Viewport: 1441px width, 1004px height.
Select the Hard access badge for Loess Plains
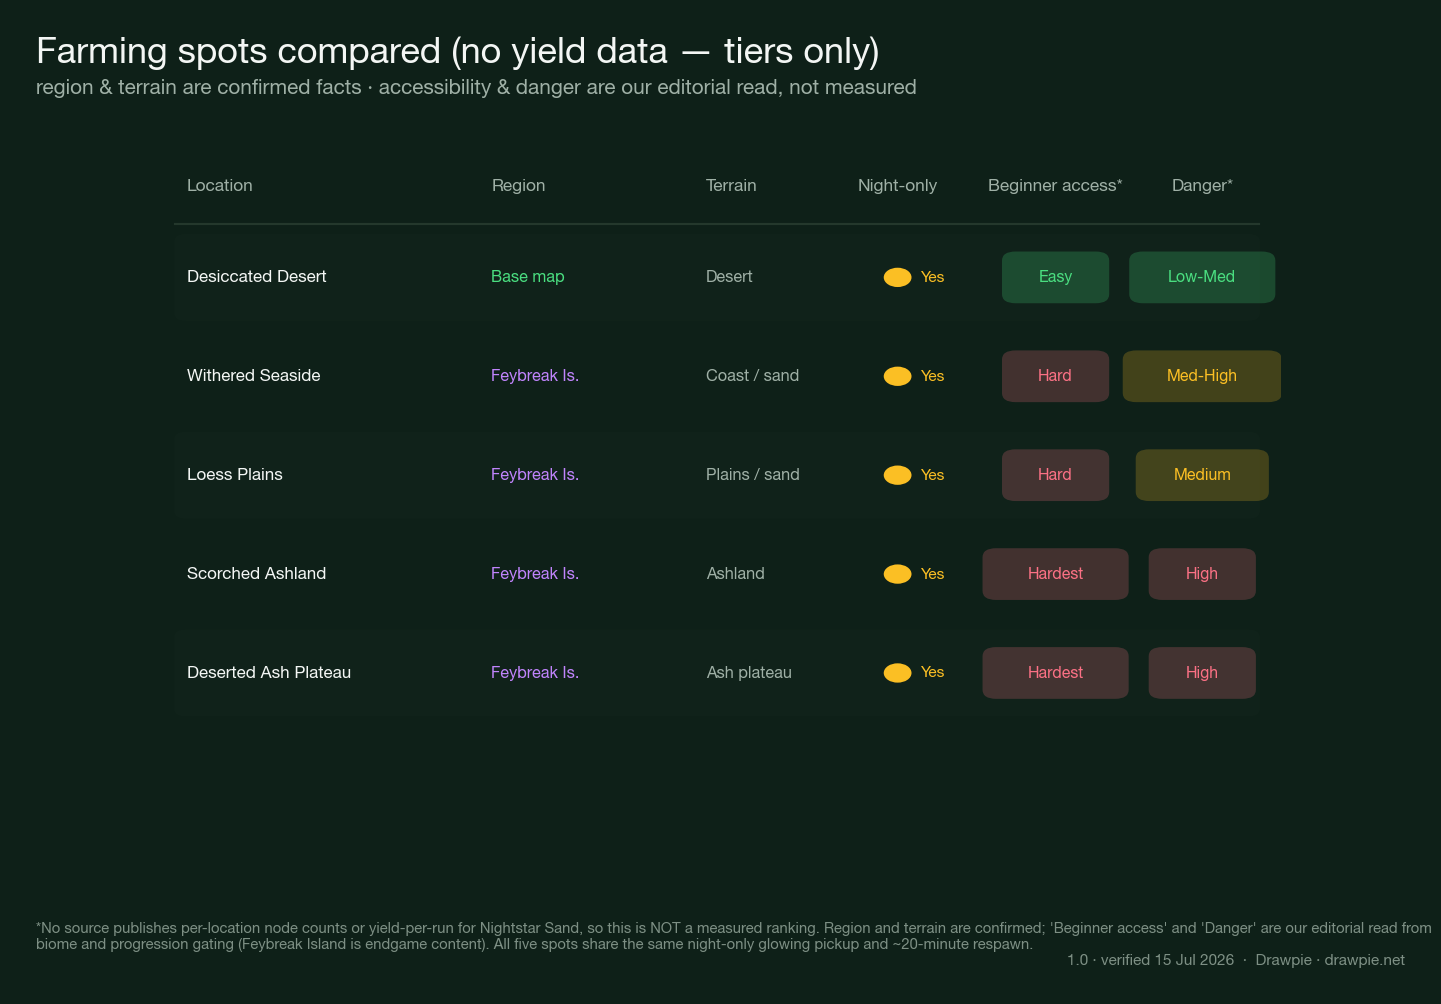pyautogui.click(x=1055, y=475)
